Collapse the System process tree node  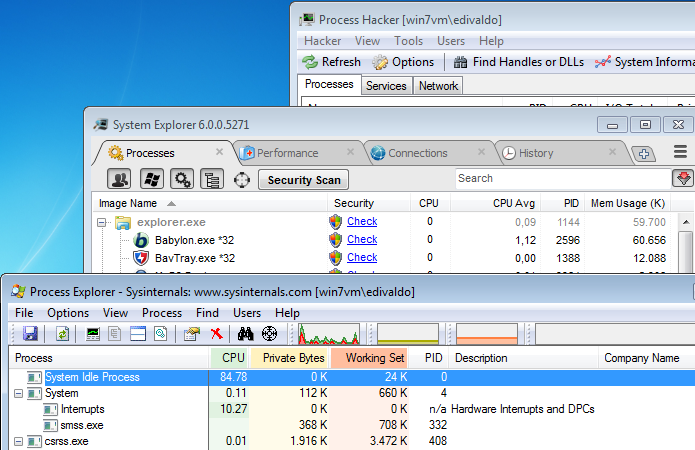coord(18,393)
